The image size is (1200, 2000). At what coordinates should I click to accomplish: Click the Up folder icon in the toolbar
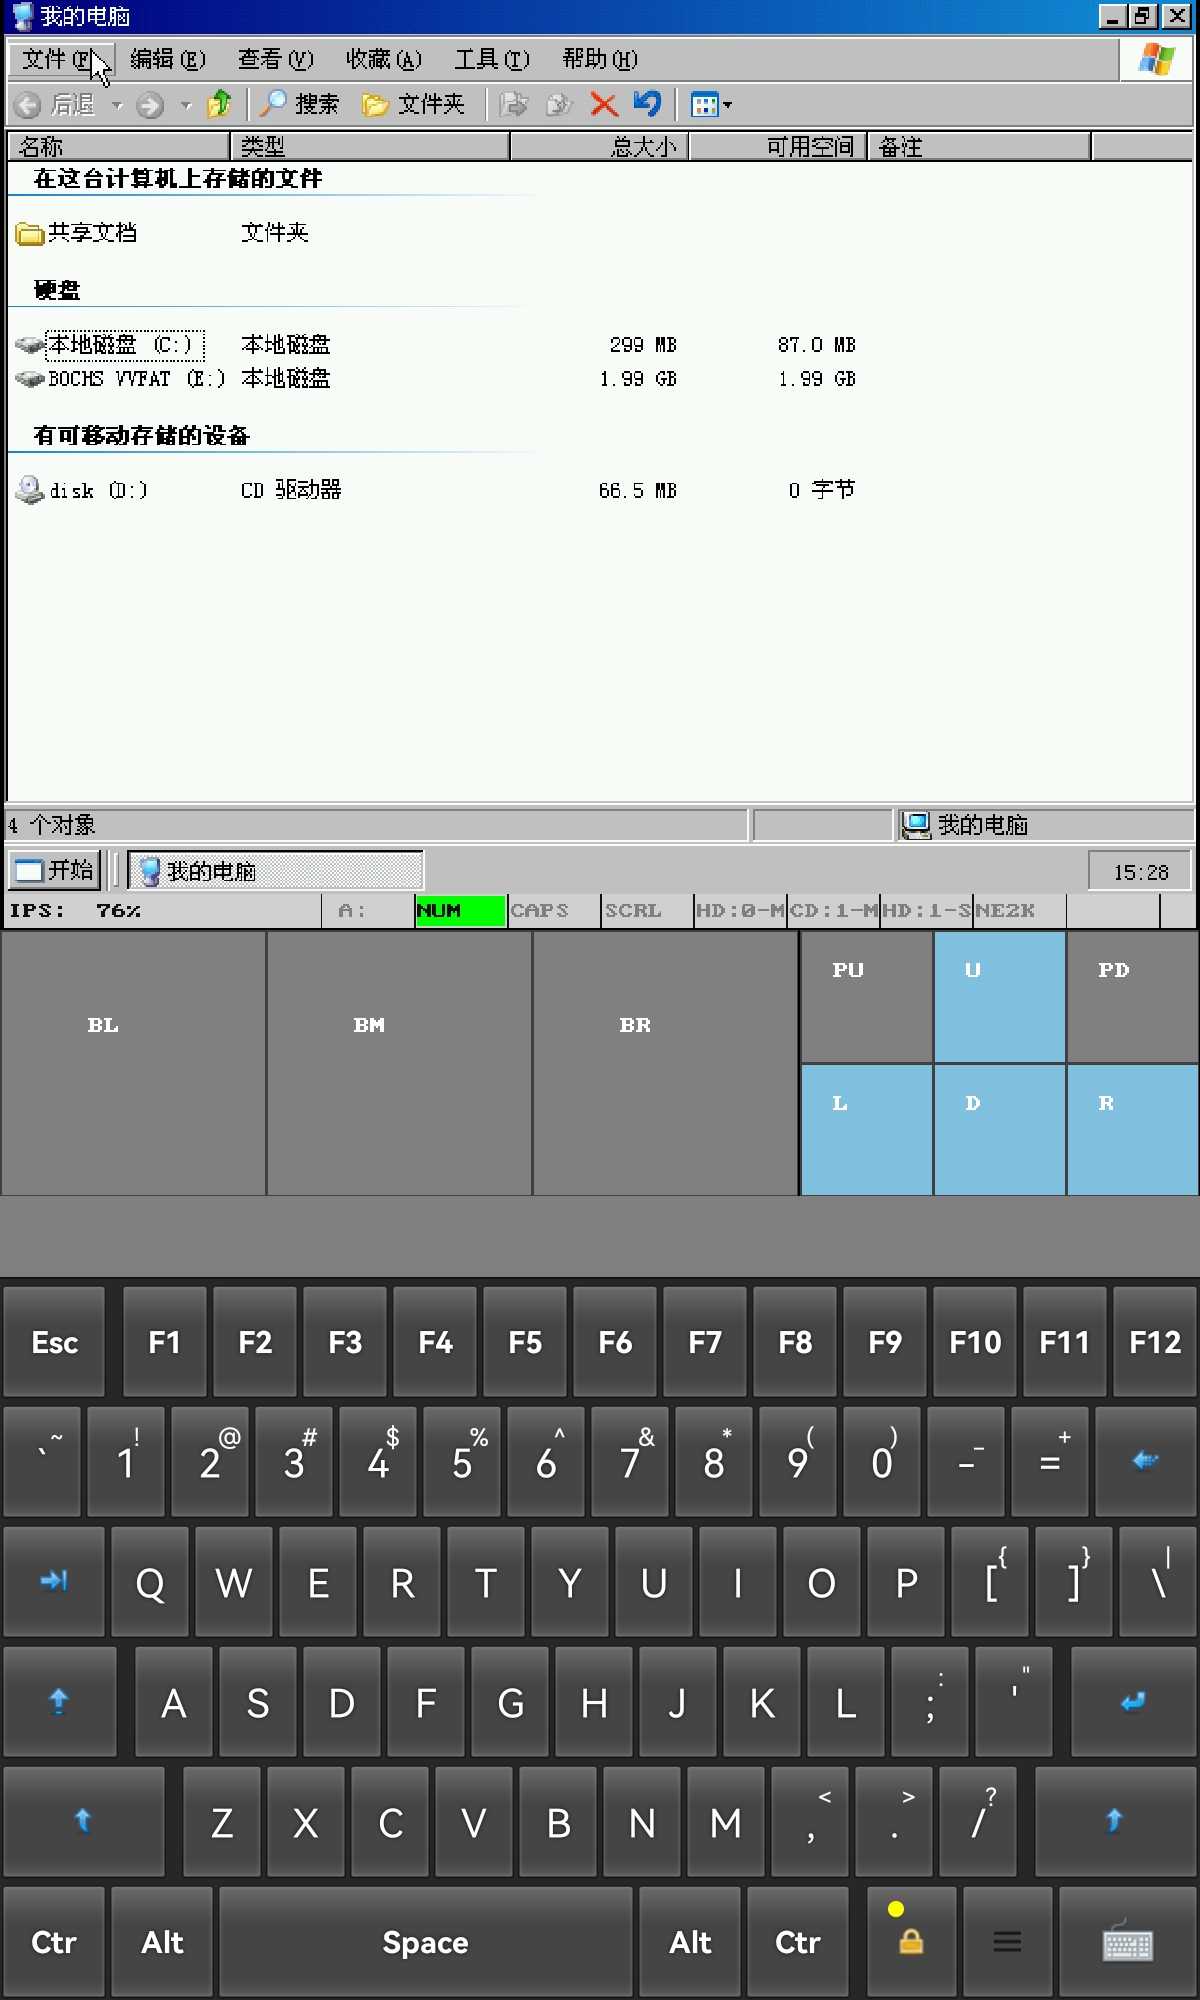coord(218,104)
